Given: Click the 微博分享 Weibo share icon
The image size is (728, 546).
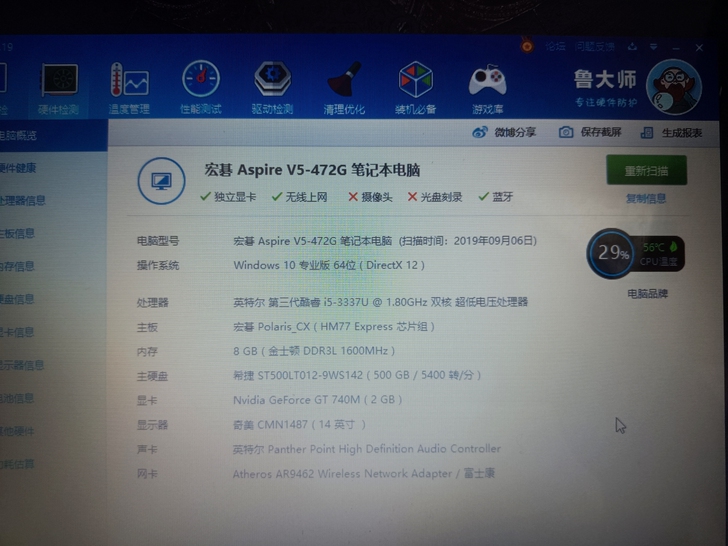Looking at the screenshot, I should 480,132.
